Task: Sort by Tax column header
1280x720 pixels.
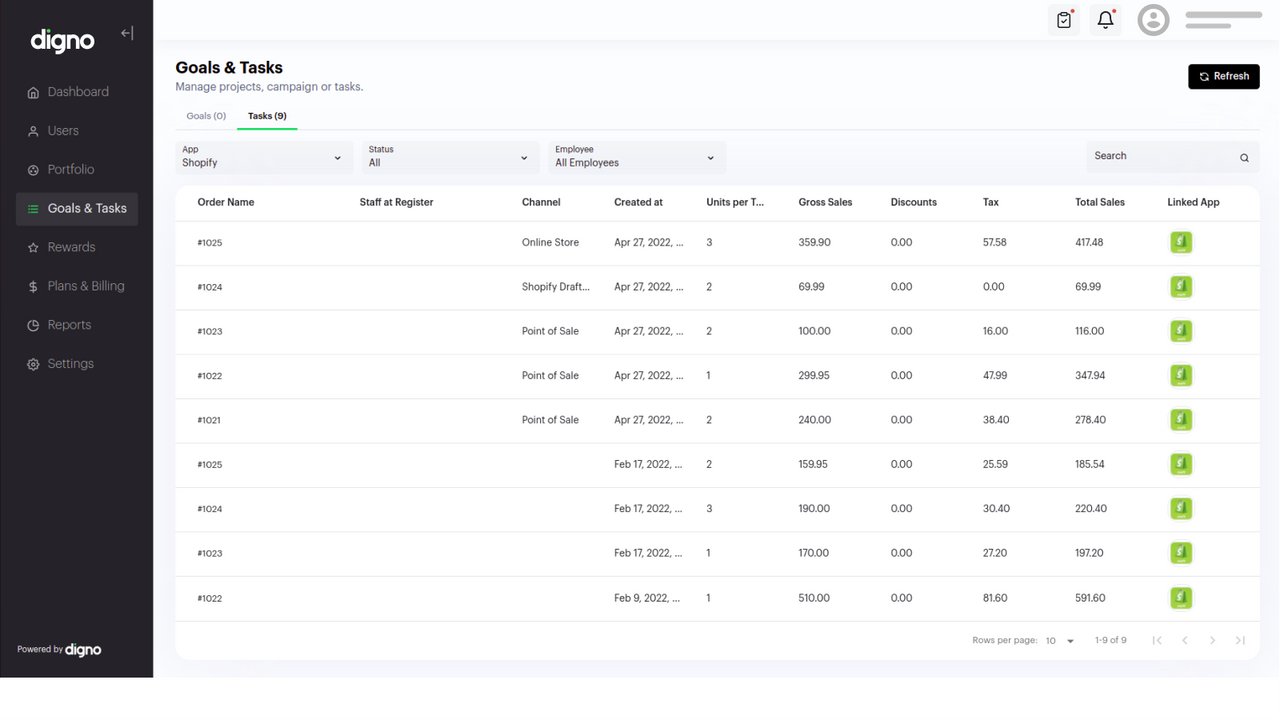Action: 991,202
